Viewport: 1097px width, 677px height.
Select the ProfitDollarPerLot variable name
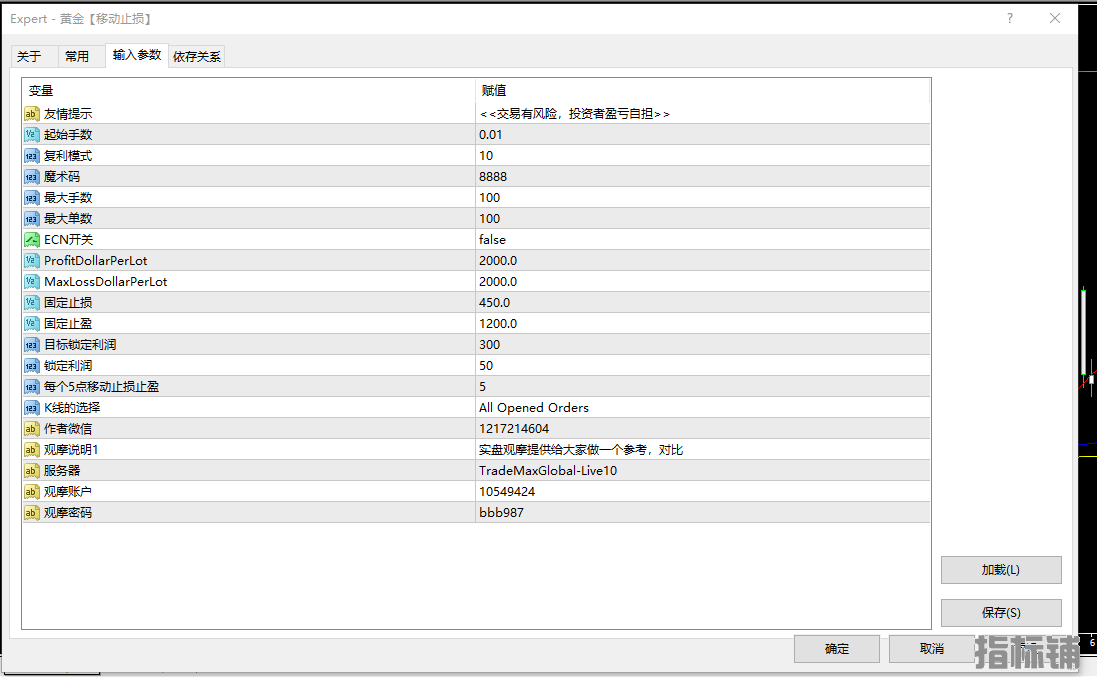tap(96, 260)
